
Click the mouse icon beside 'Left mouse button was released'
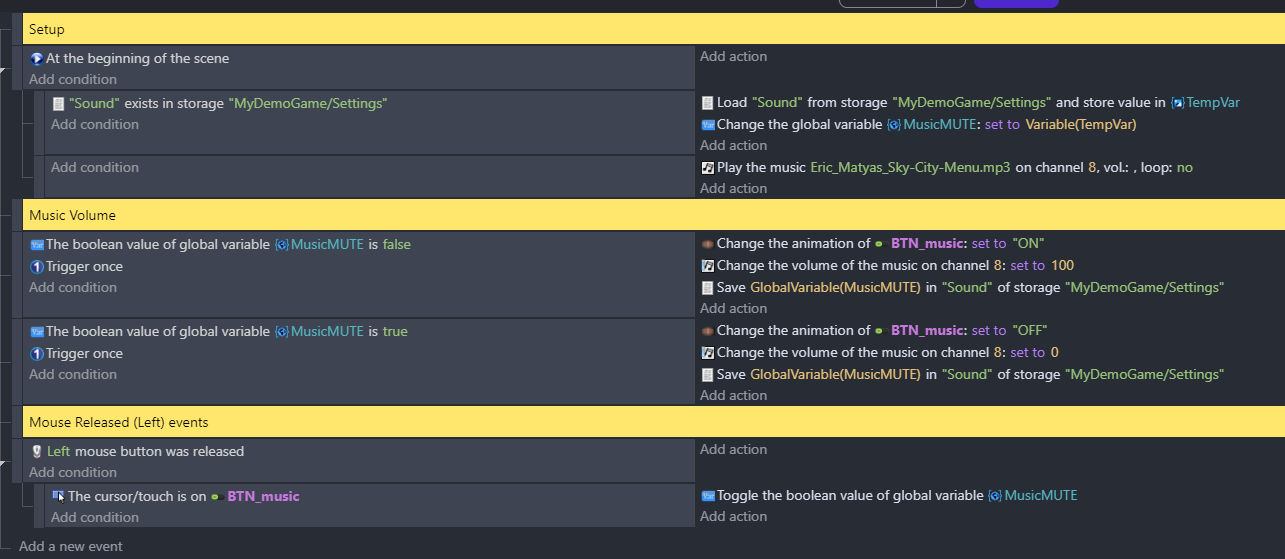pyautogui.click(x=36, y=452)
